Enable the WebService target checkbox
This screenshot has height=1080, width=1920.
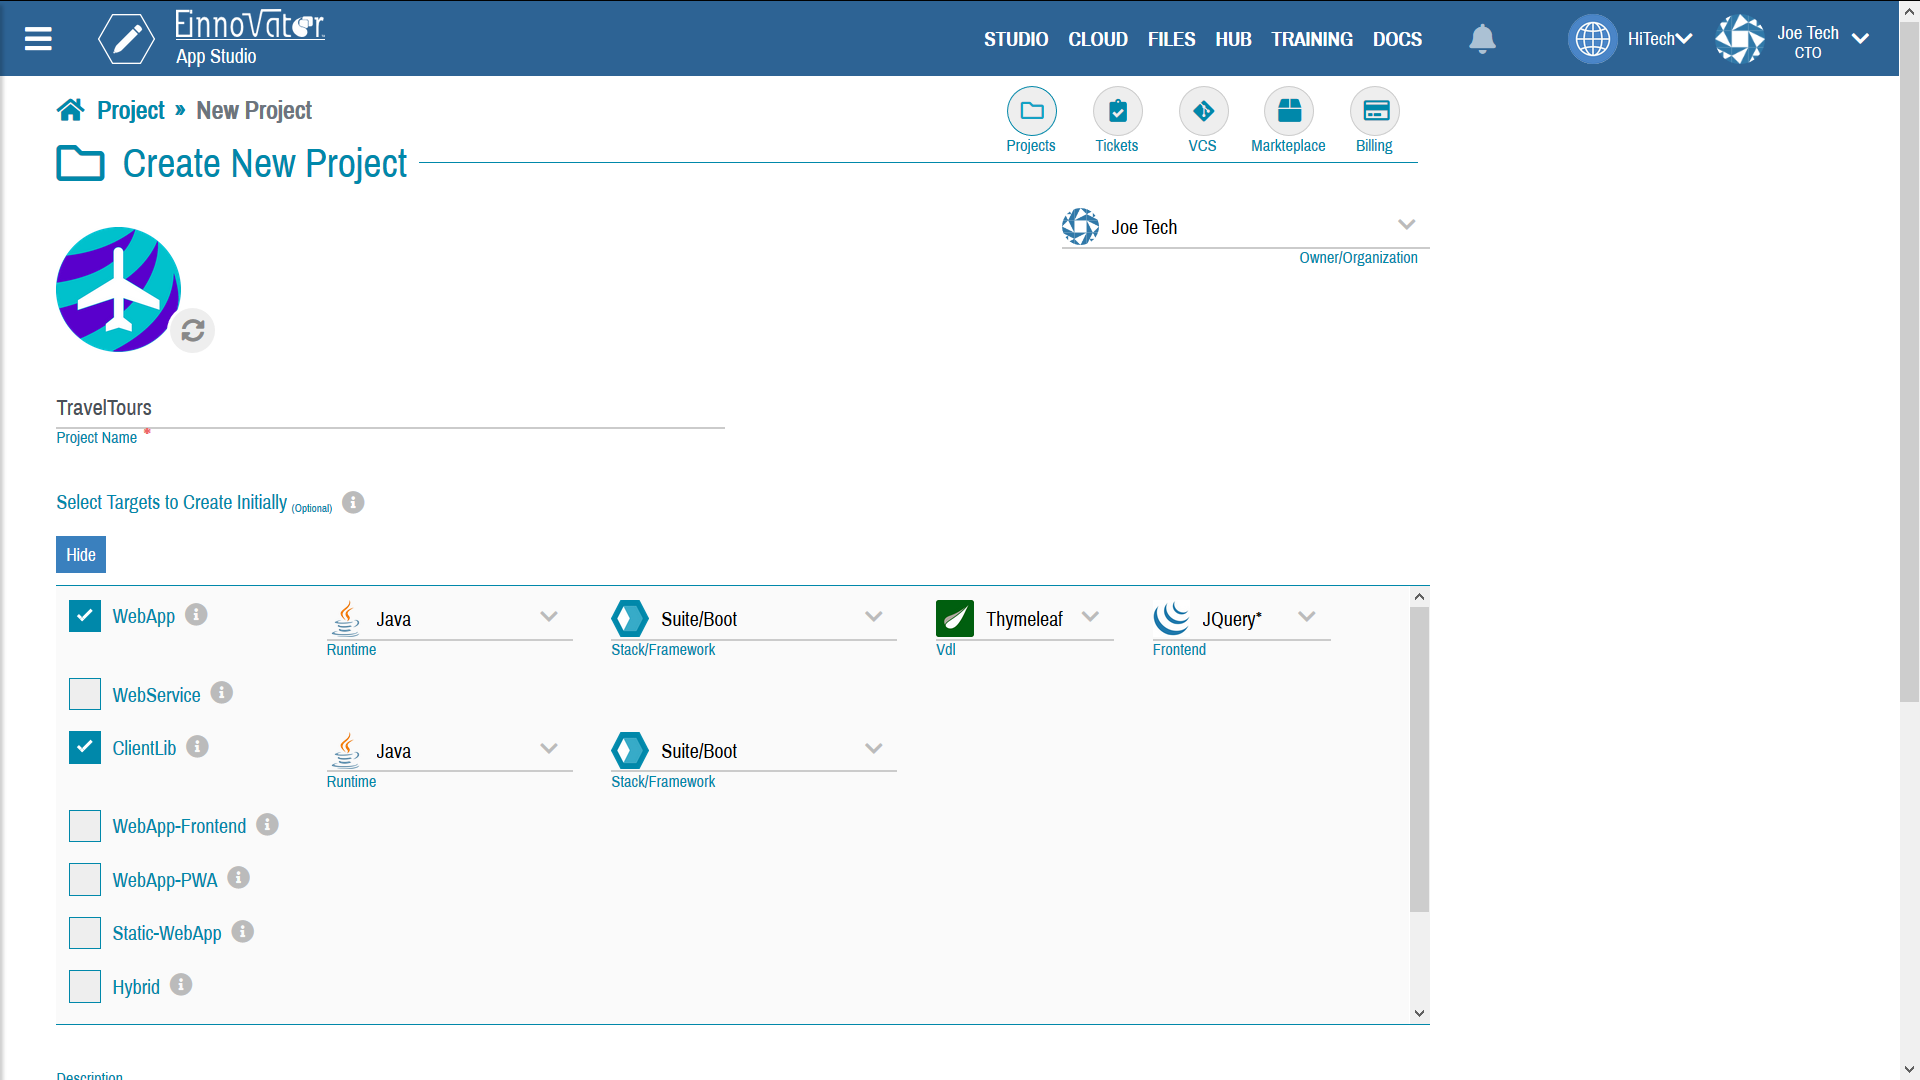click(x=83, y=695)
